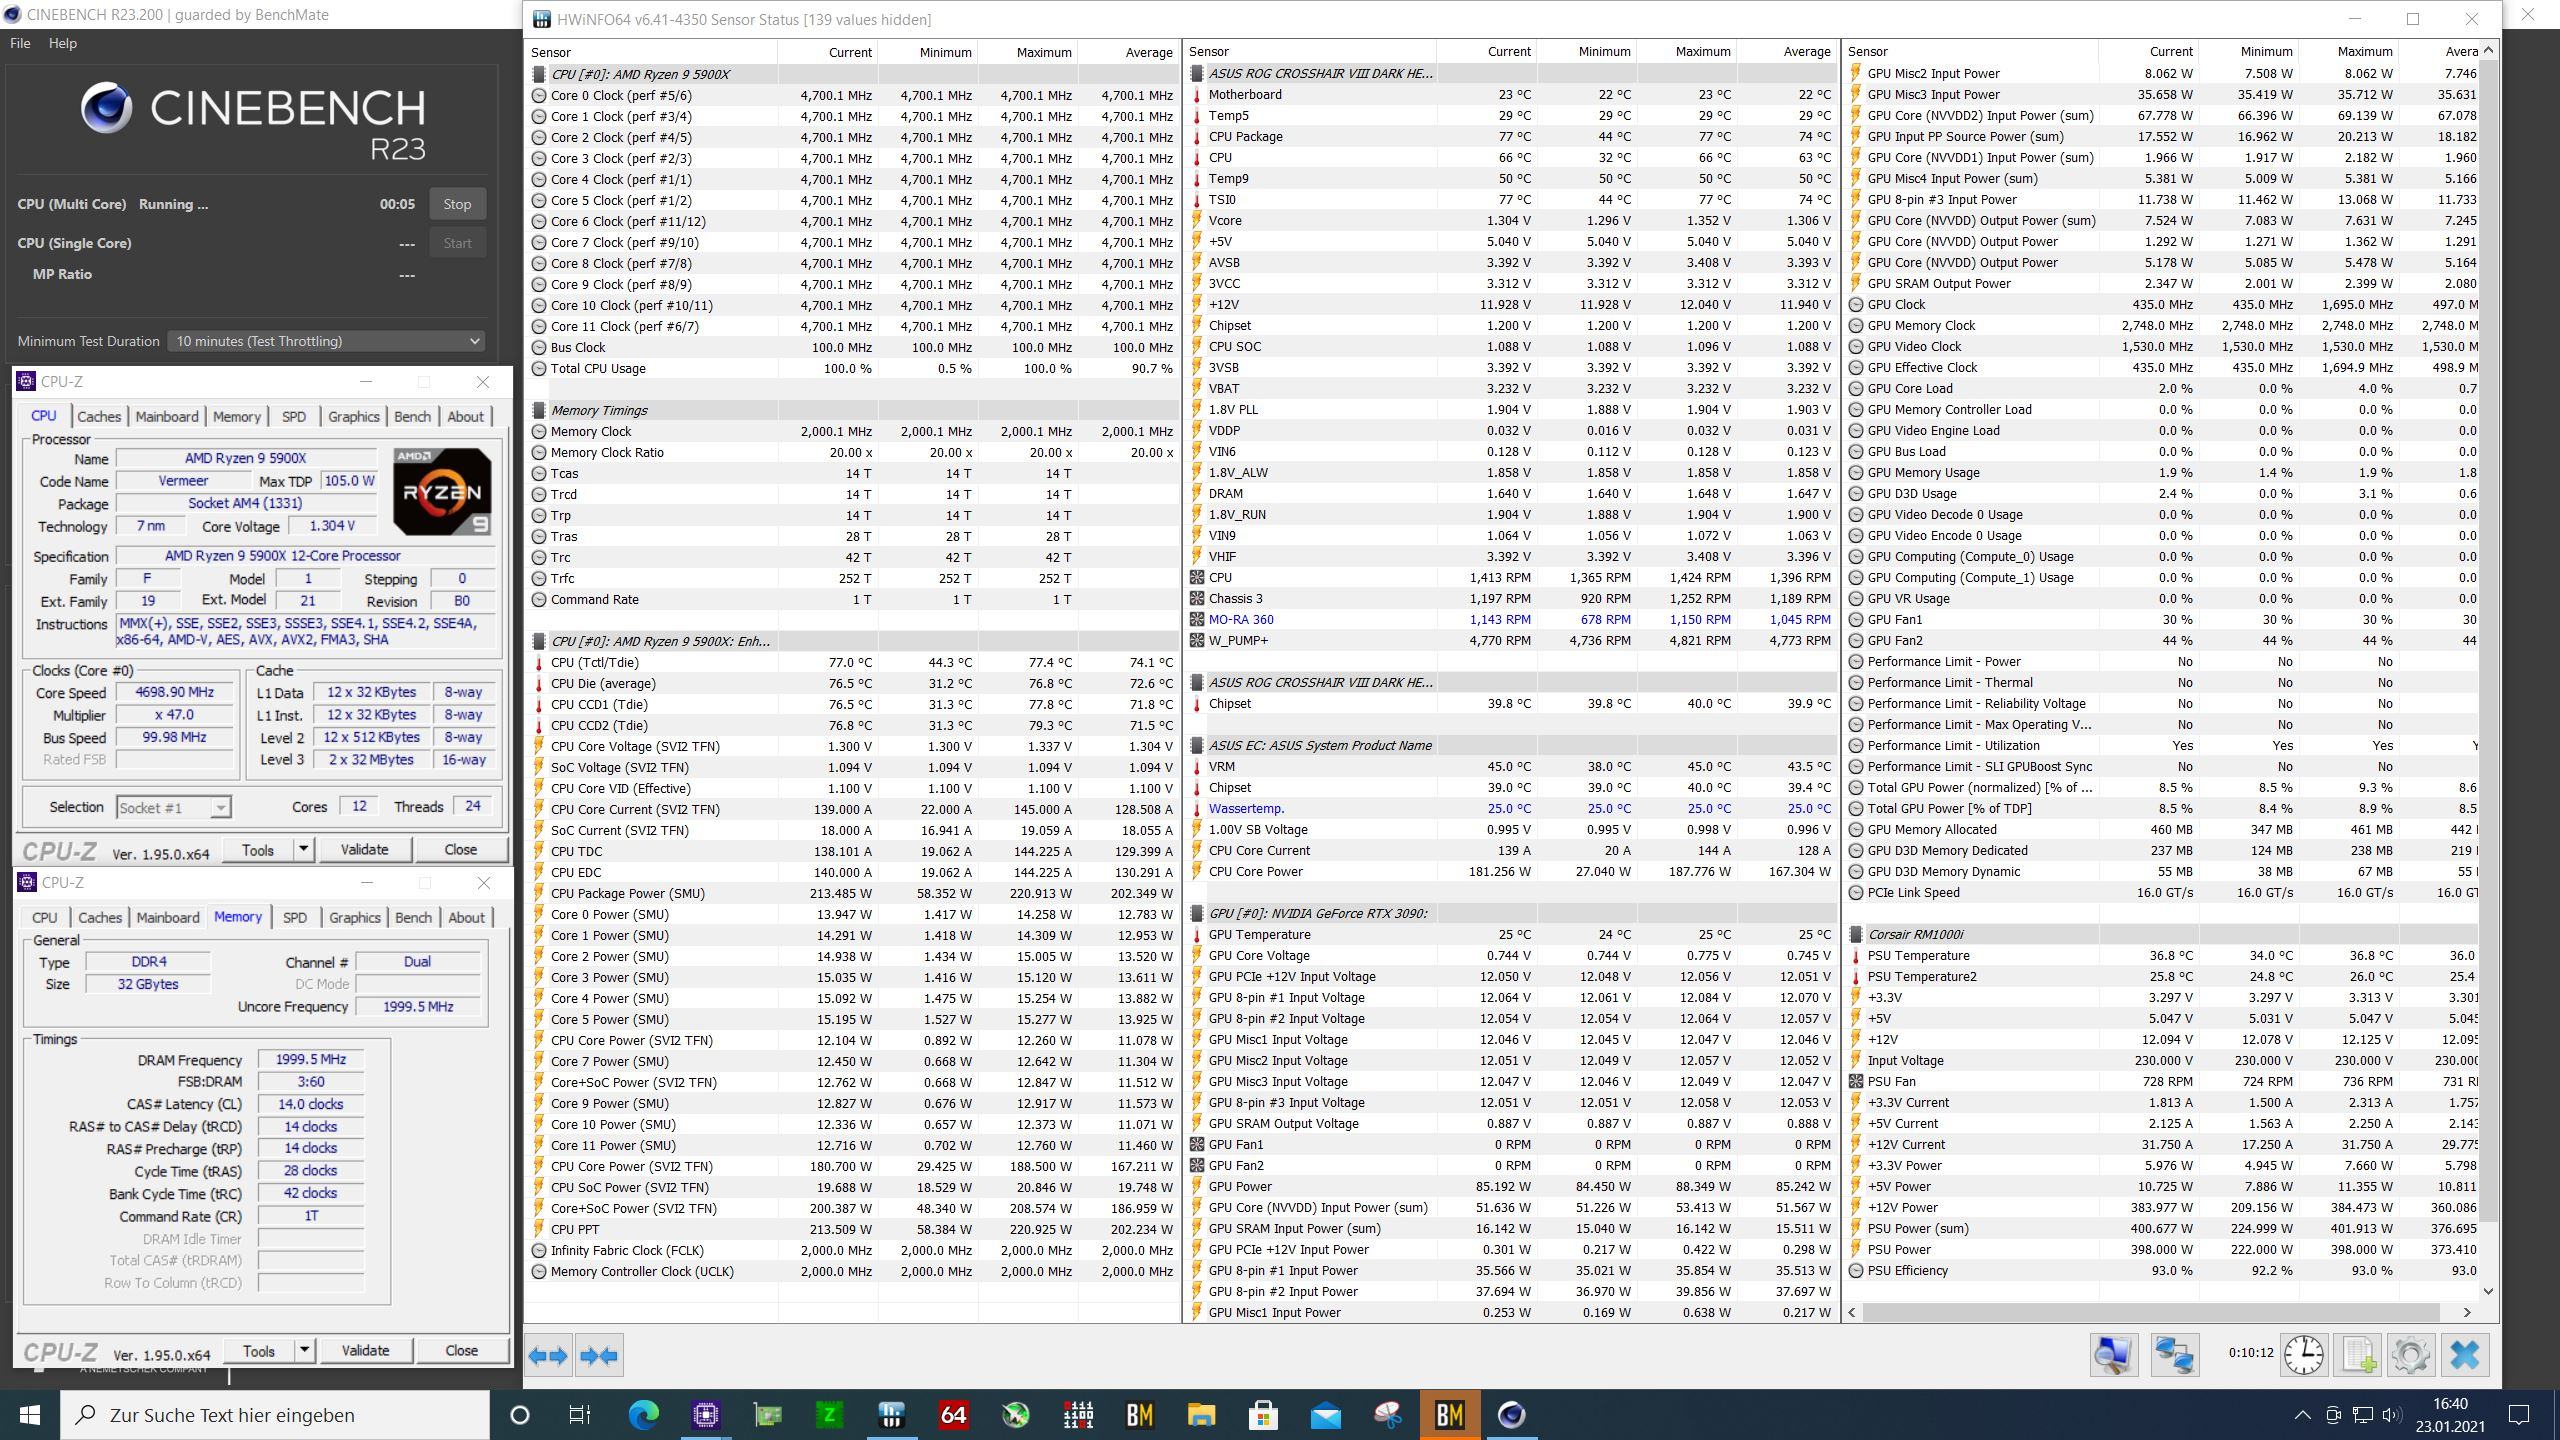The height and width of the screenshot is (1440, 2560).
Task: Select PSU Efficiency sensor row
Action: pyautogui.click(x=2163, y=1270)
